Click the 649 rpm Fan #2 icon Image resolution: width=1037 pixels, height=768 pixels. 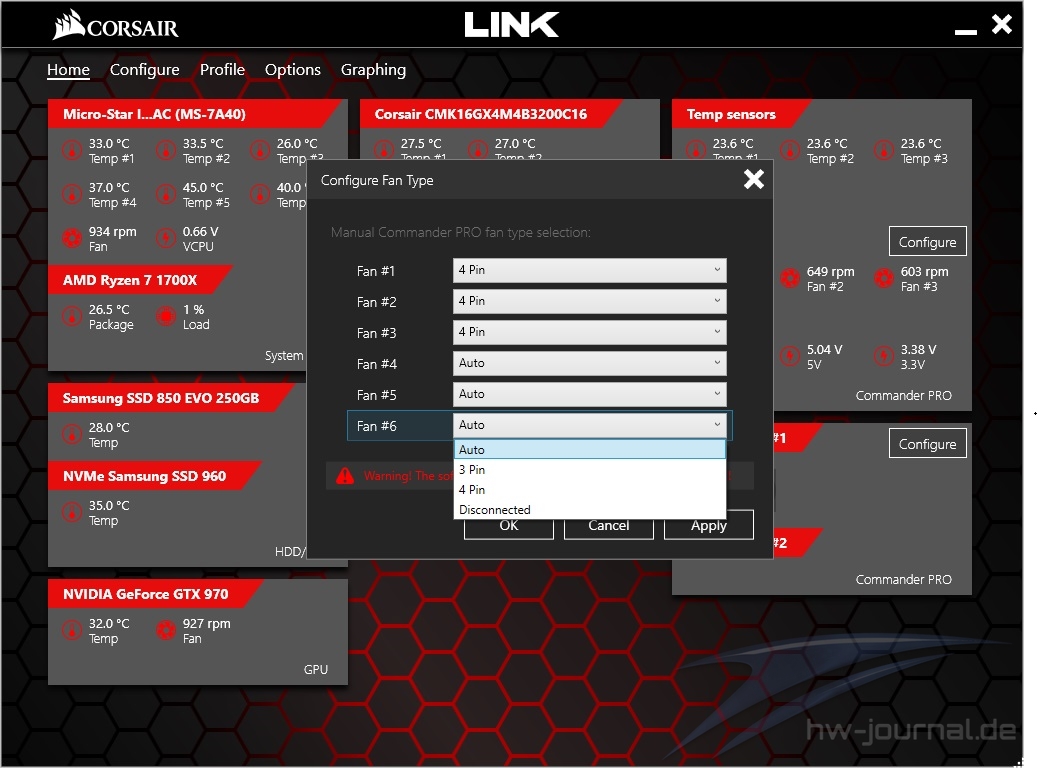(x=790, y=278)
